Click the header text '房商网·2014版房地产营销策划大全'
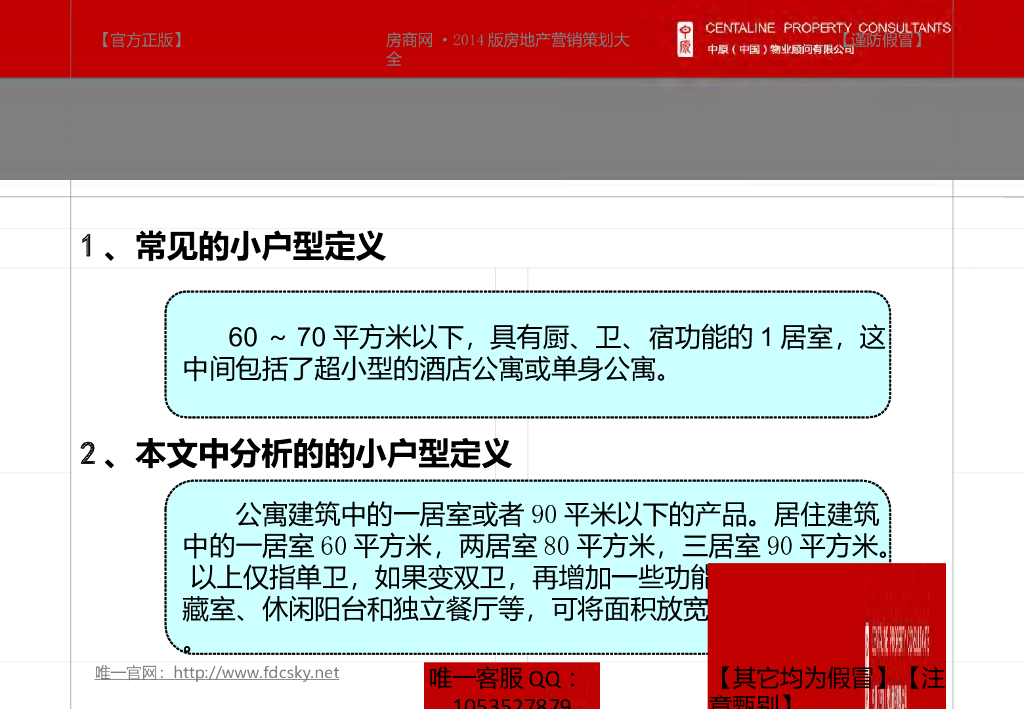The height and width of the screenshot is (709, 1024). coord(507,49)
